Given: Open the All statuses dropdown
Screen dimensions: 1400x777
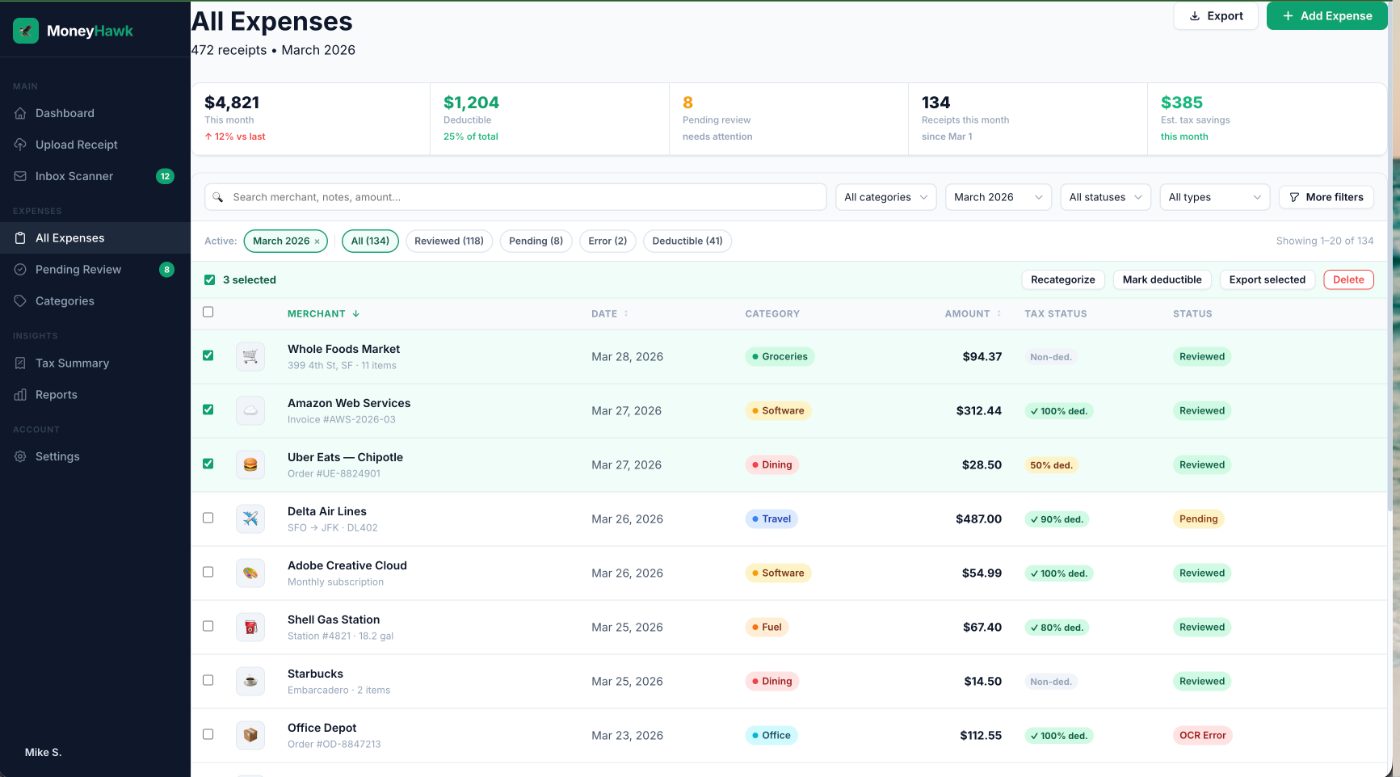Looking at the screenshot, I should click(1106, 197).
